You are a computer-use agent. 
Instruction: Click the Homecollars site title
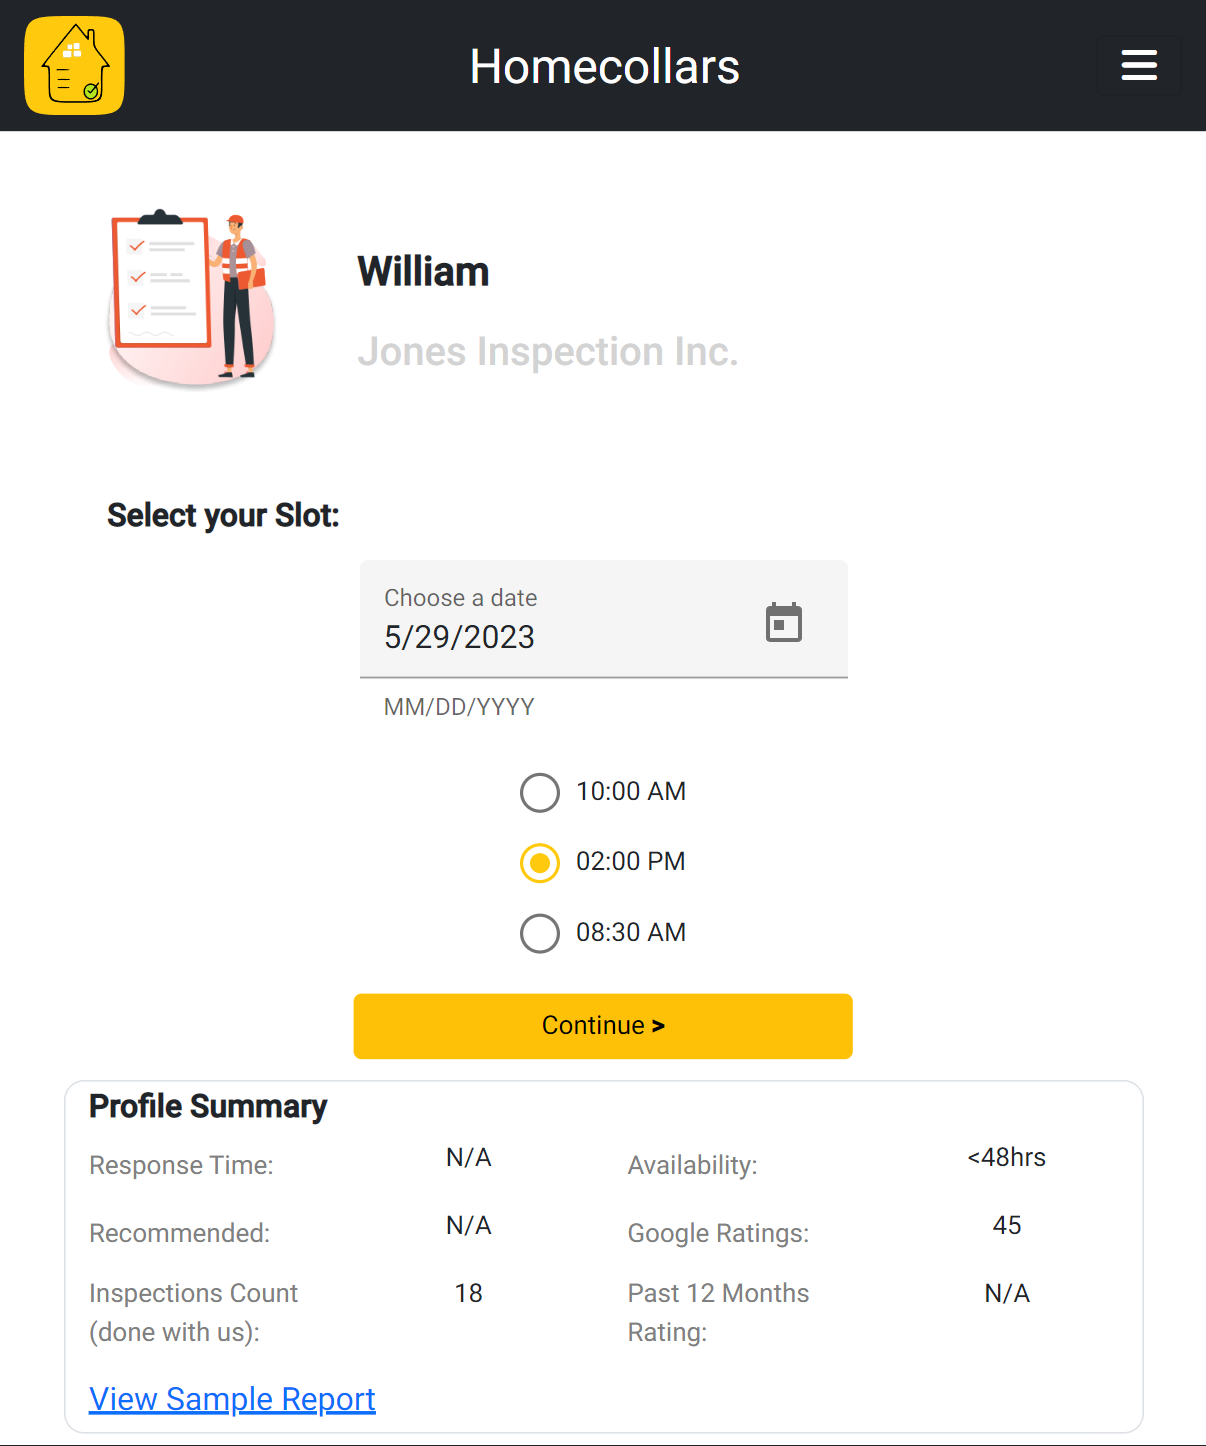(604, 67)
